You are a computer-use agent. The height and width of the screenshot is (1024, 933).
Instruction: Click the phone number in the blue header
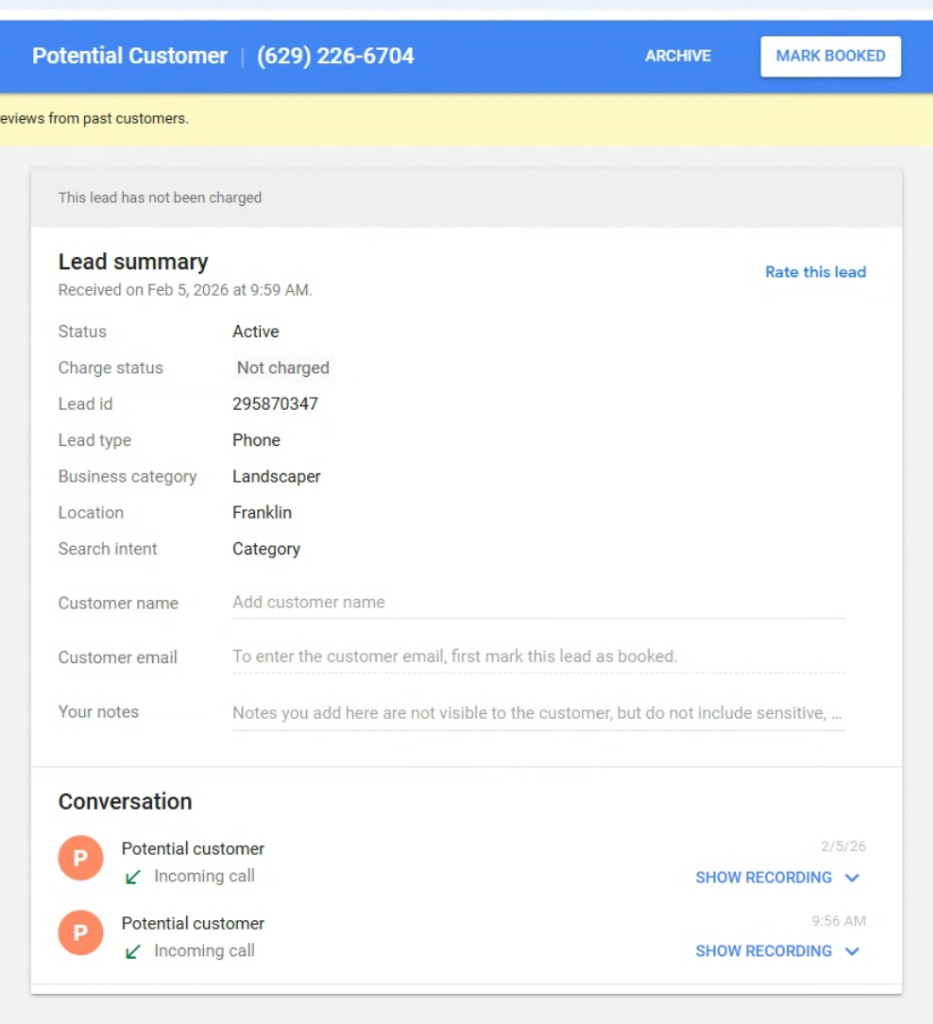click(335, 56)
